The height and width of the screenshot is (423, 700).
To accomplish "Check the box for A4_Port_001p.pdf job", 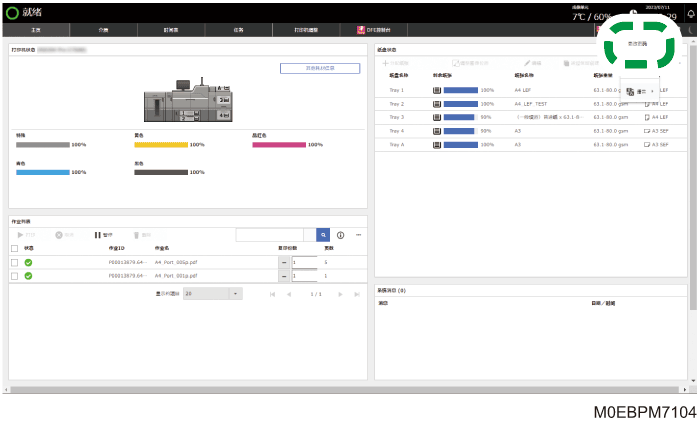I will click(14, 276).
